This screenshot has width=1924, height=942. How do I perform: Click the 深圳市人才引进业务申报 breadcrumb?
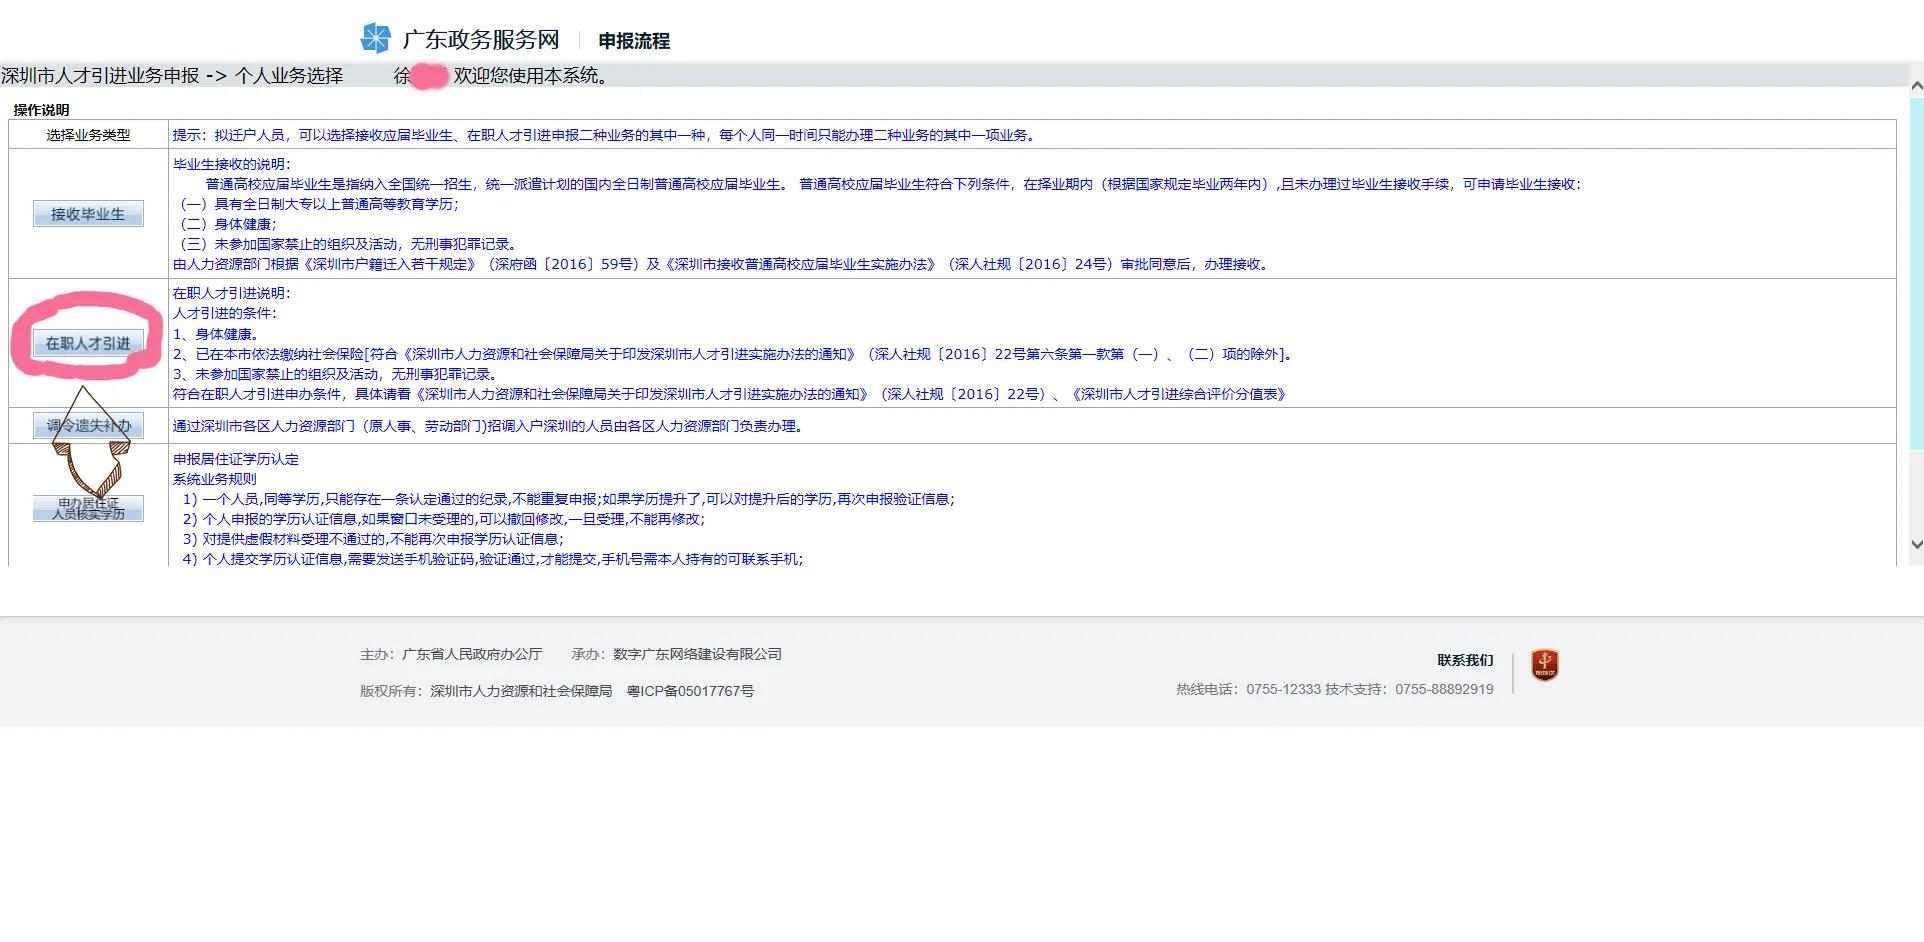click(100, 76)
